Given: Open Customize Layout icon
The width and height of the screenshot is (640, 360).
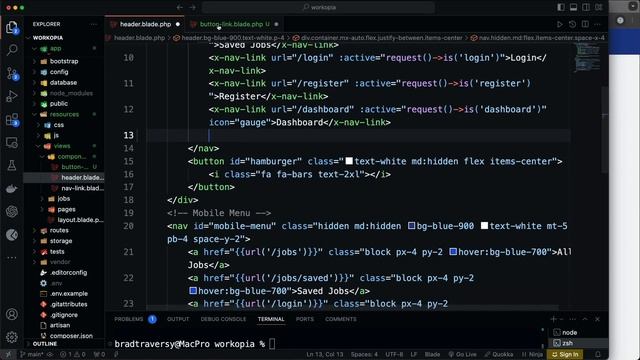Looking at the screenshot, I should pyautogui.click(x=598, y=7).
